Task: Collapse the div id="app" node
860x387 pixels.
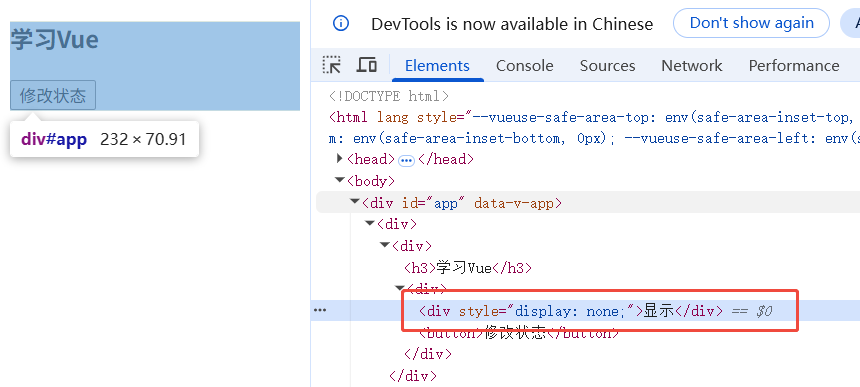Action: coord(355,202)
